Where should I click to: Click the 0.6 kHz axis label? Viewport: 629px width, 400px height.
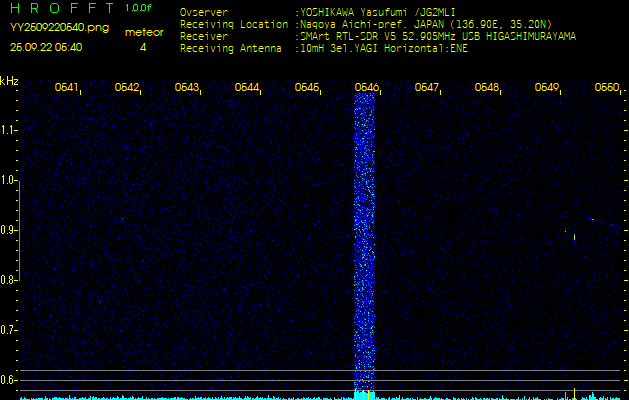pos(8,380)
